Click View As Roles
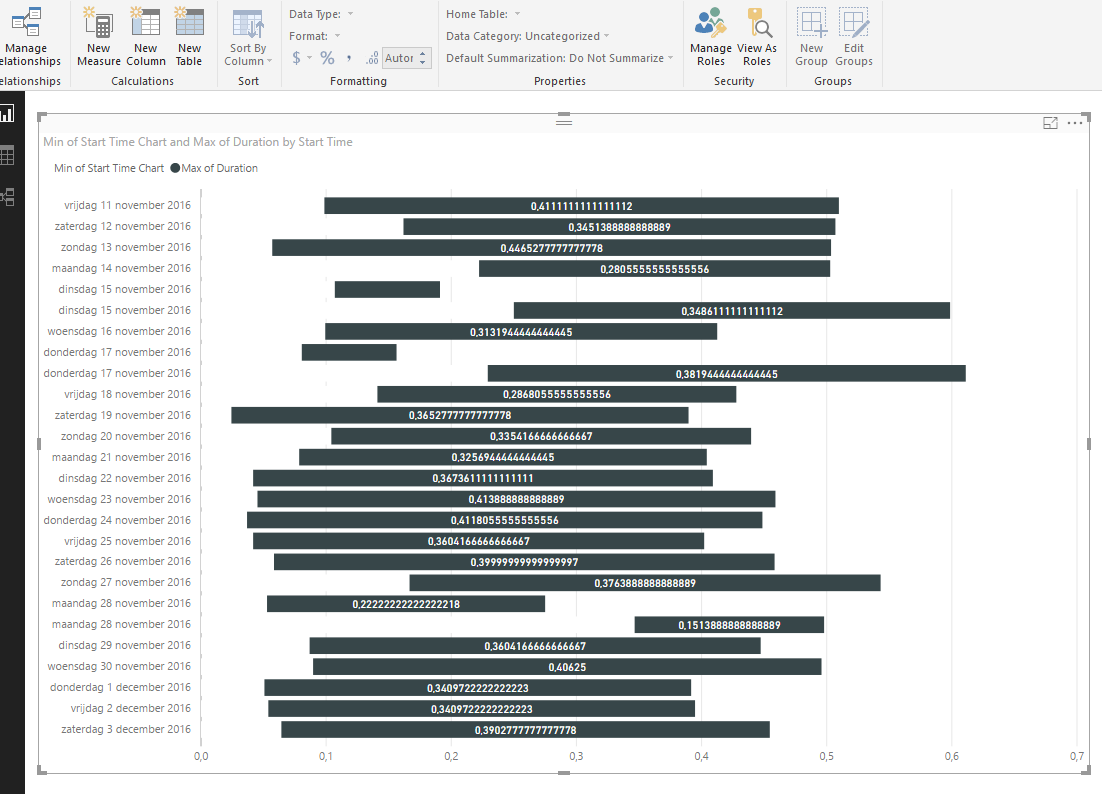Screen dimensions: 1102x794 coord(757,37)
